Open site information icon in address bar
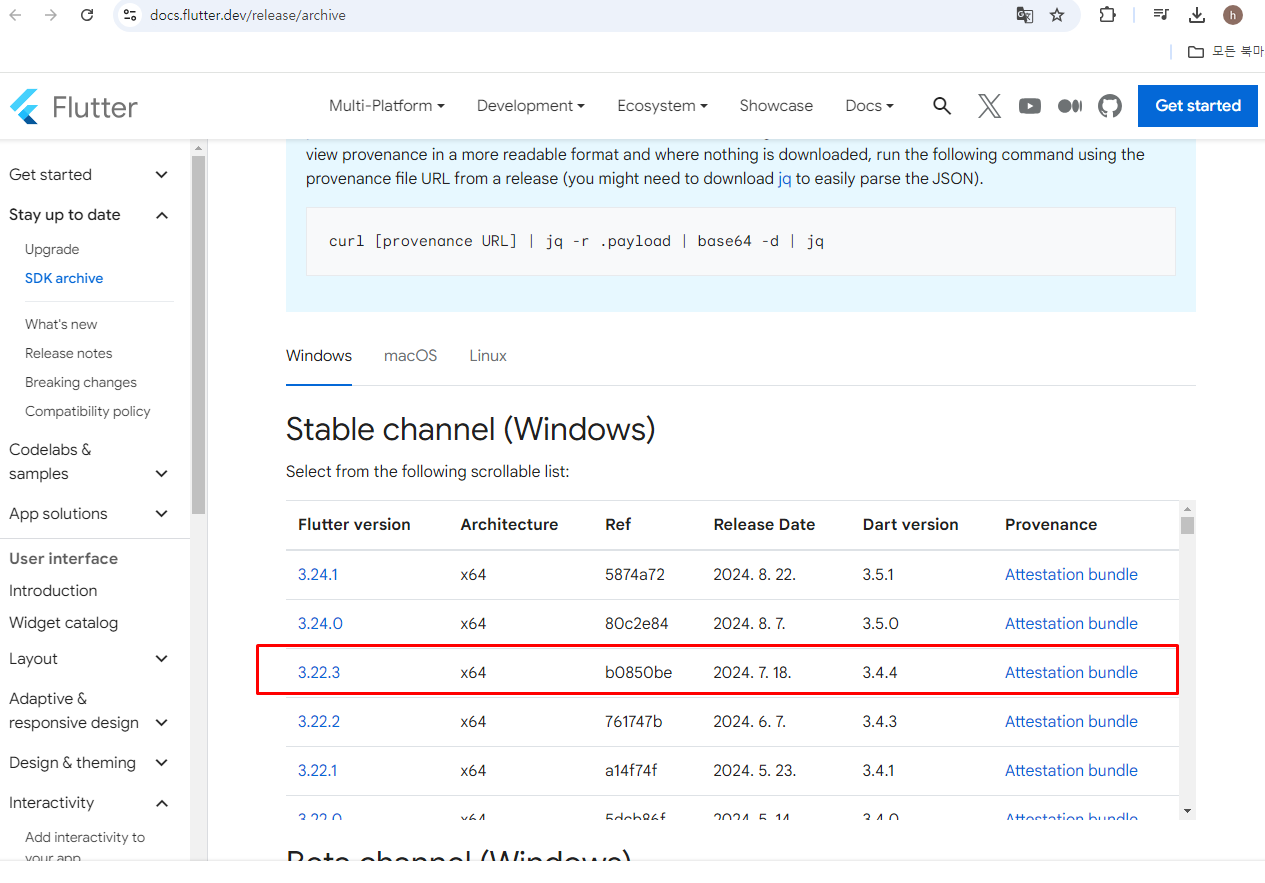 129,15
